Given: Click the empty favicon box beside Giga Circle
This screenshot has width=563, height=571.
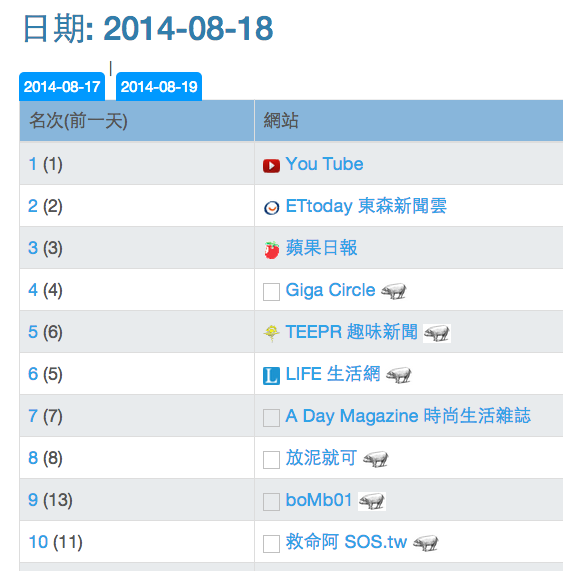Looking at the screenshot, I should coord(271,292).
